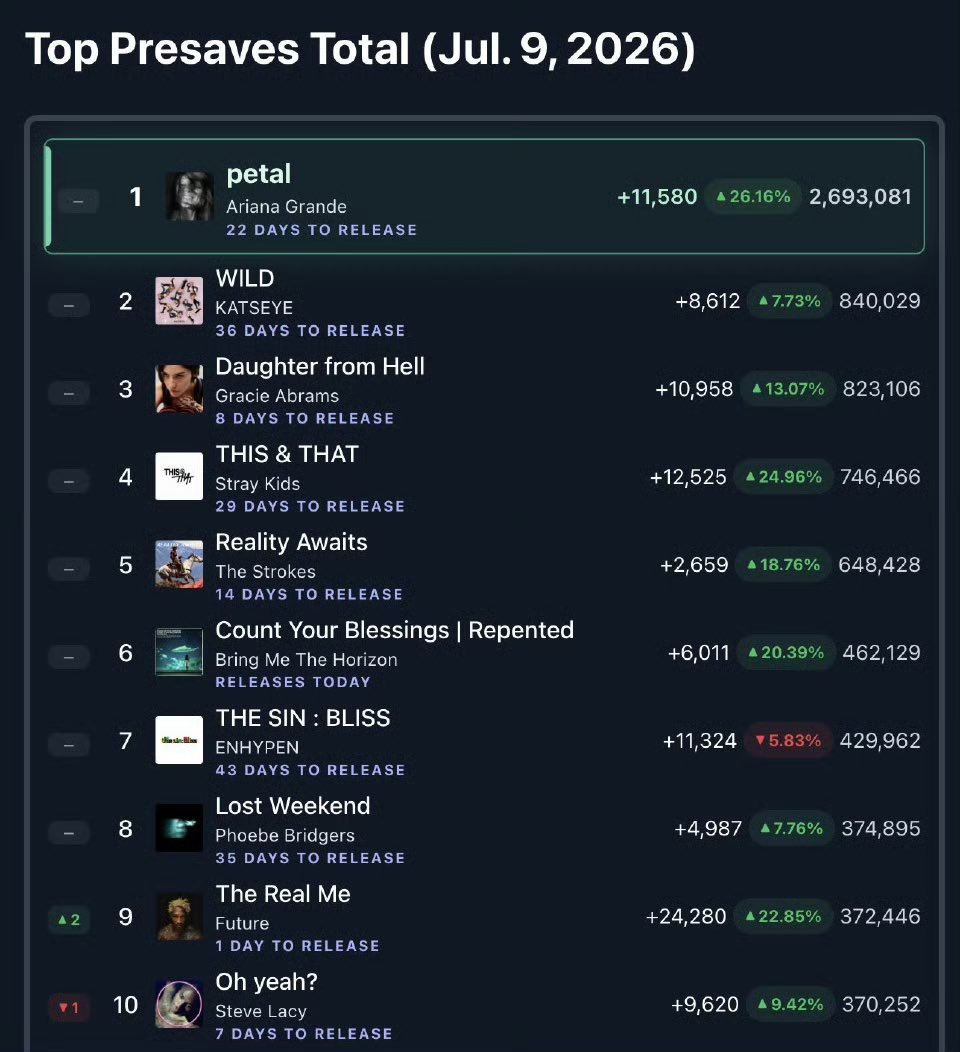Open the THIS & THAT cover art

179,476
